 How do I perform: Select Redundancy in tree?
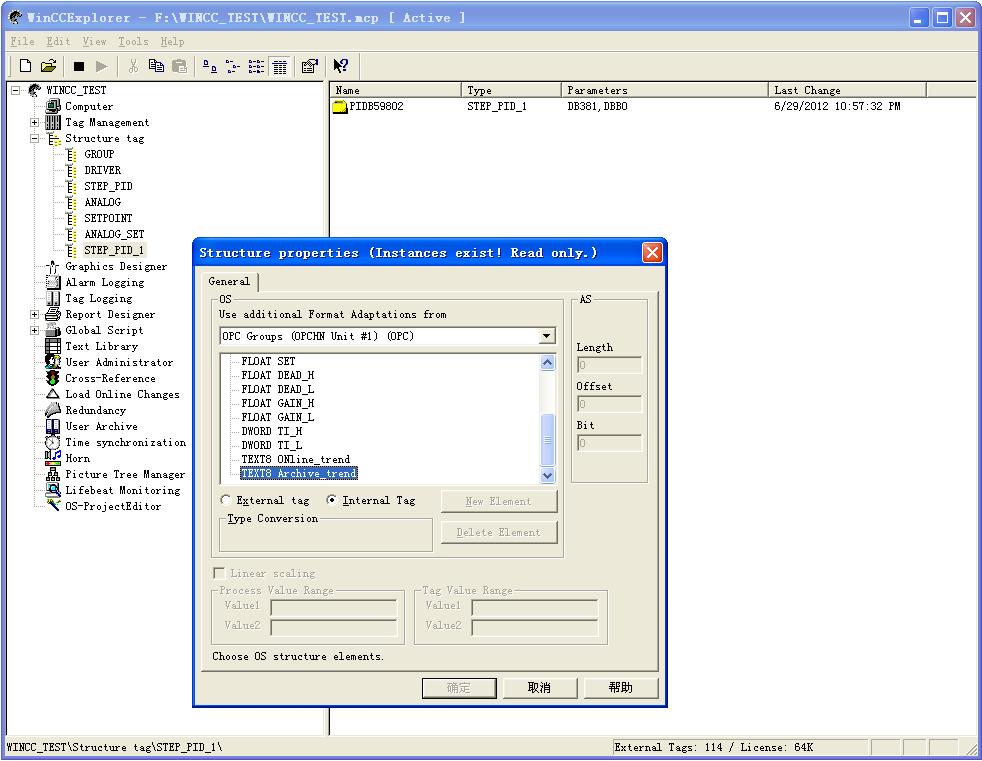[95, 410]
